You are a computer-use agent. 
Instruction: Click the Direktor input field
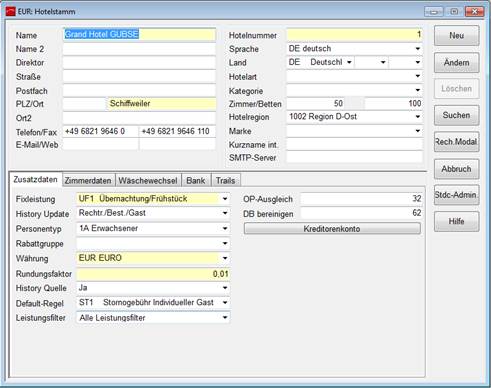click(x=139, y=62)
